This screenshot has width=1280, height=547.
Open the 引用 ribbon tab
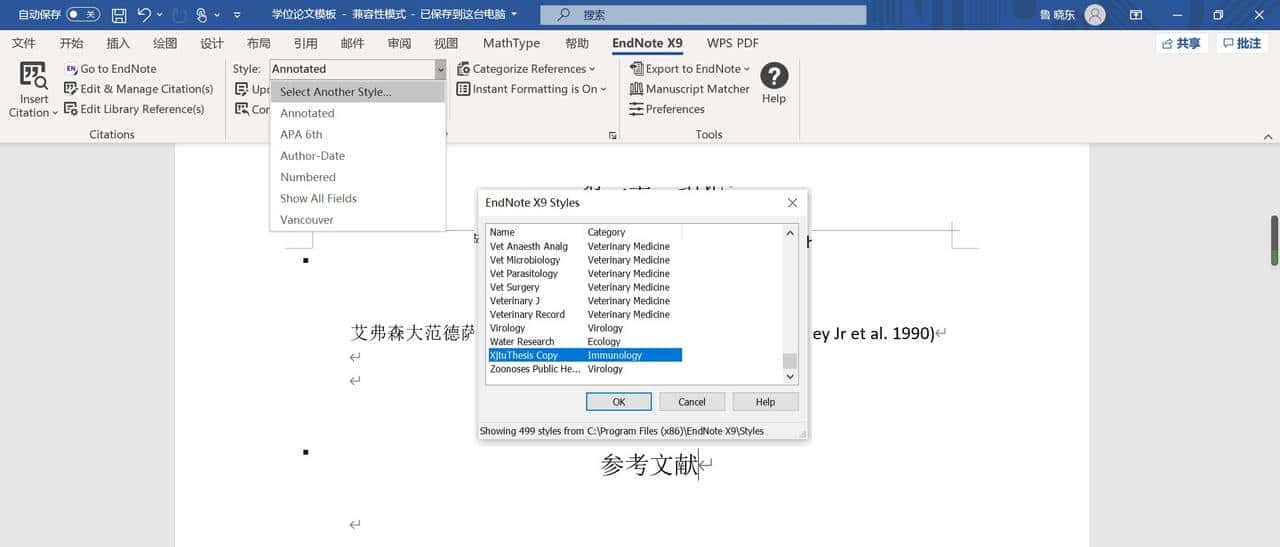306,43
